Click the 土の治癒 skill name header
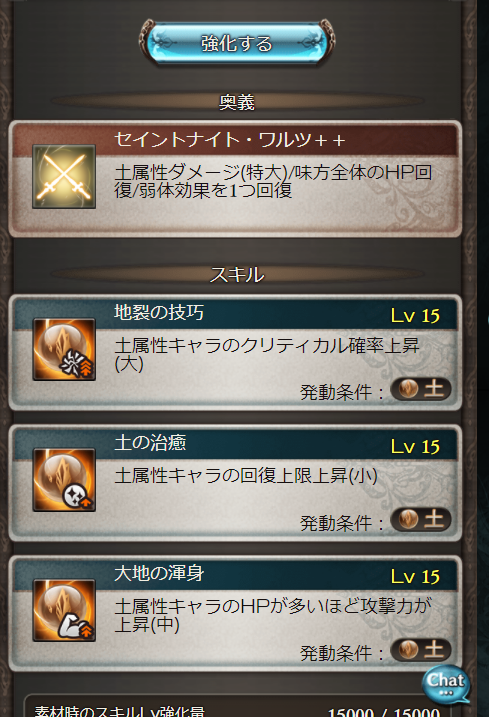The height and width of the screenshot is (717, 489). [150, 443]
